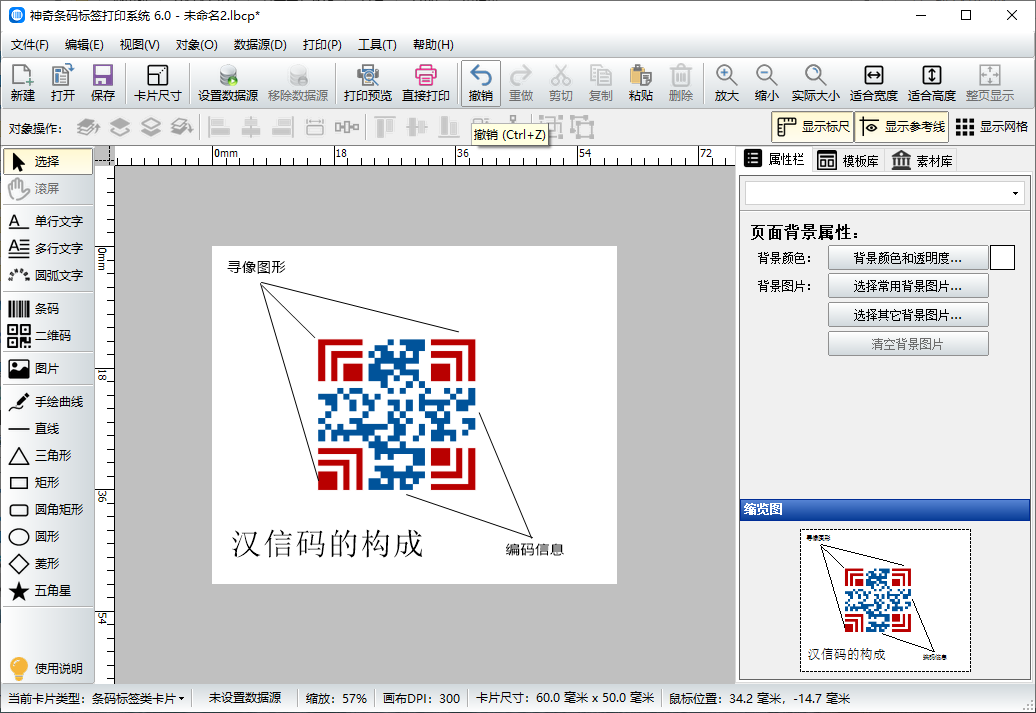This screenshot has width=1036, height=713.
Task: Open the 帮助(H) menu
Action: (x=433, y=45)
